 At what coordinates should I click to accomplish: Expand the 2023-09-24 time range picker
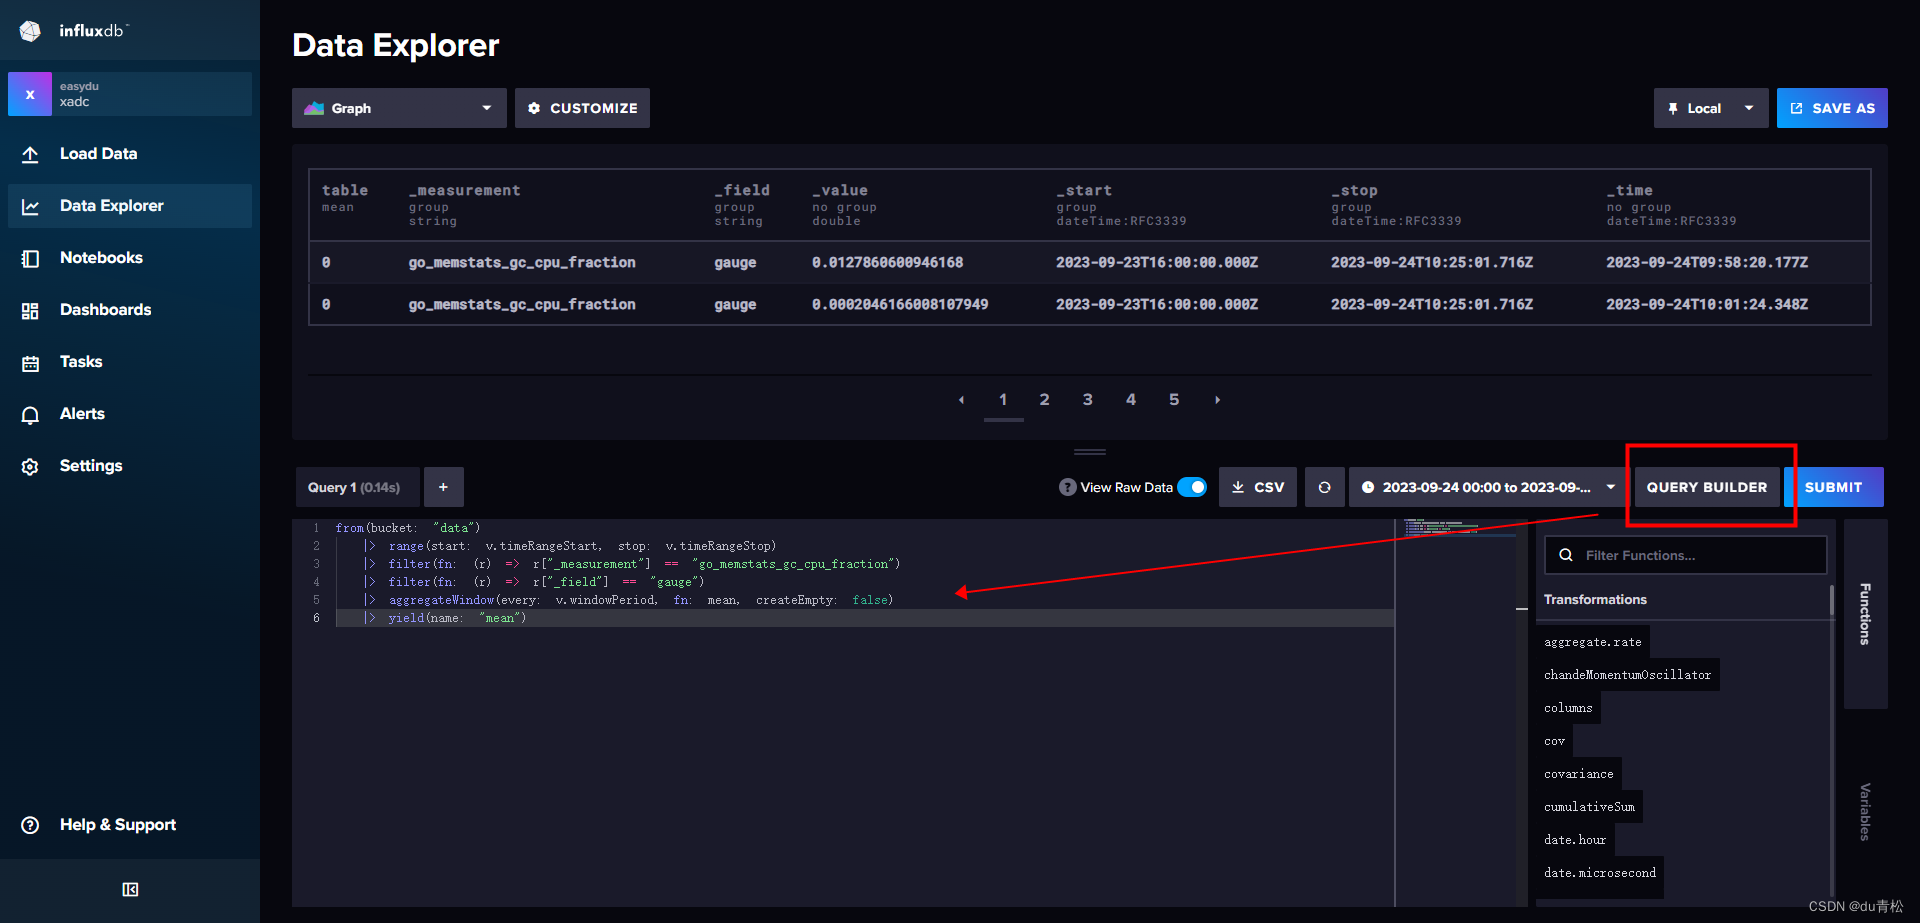point(1487,487)
